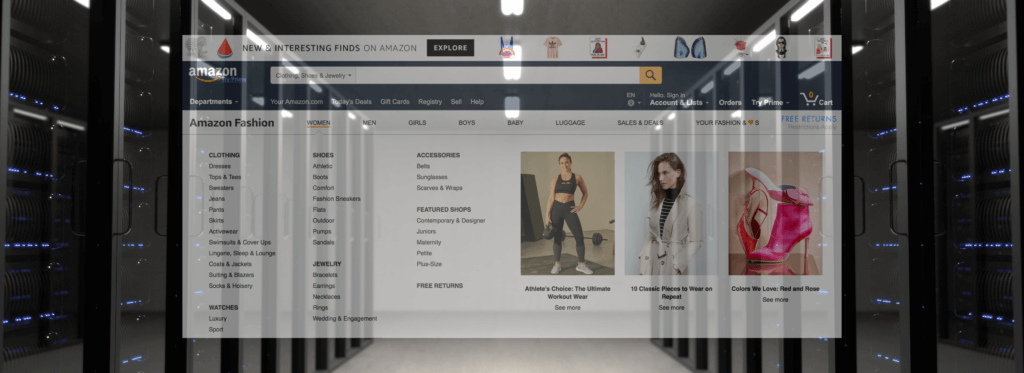Image resolution: width=1024 pixels, height=373 pixels.
Task: Open the pink Adidas t-shirt product
Action: [552, 48]
